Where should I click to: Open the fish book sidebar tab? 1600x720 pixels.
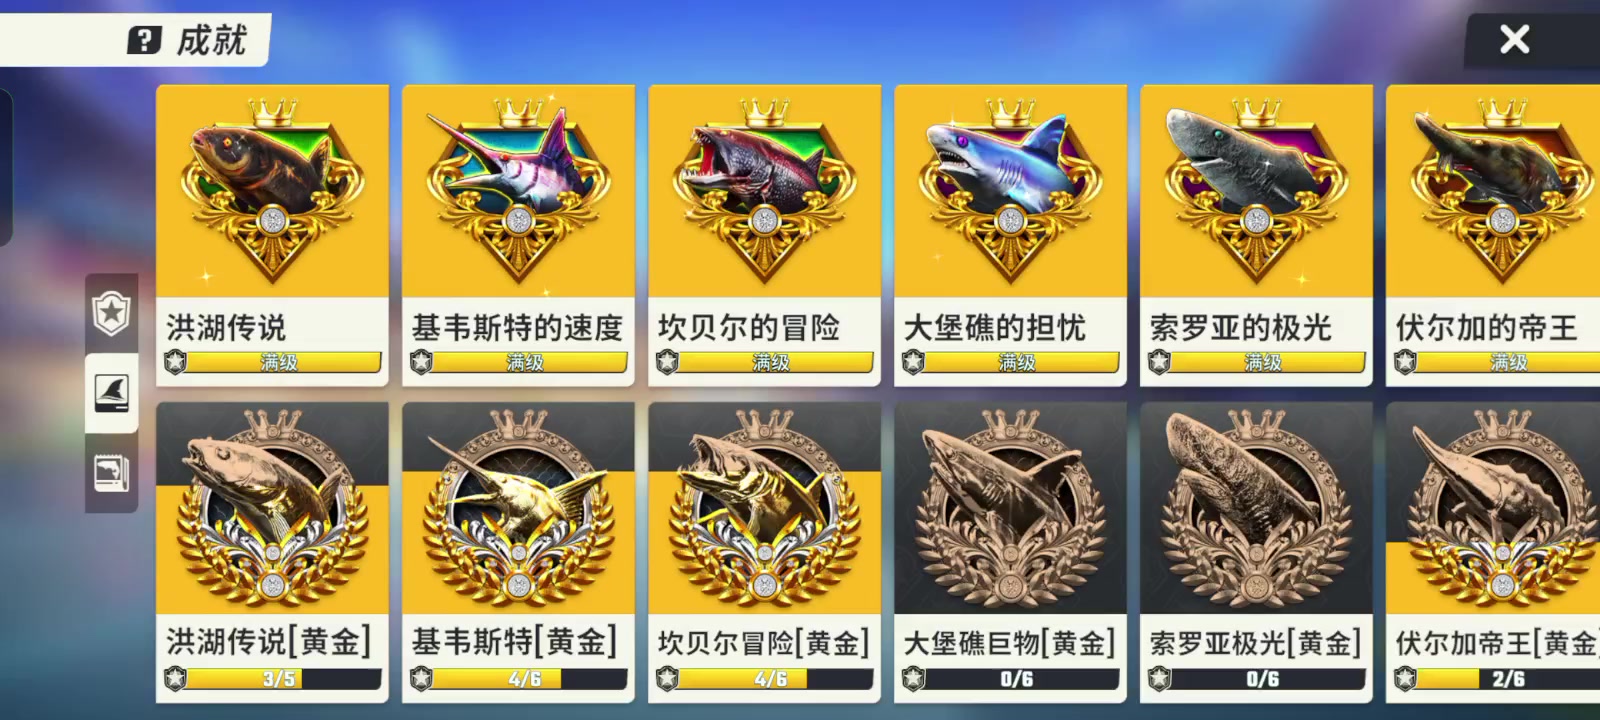pyautogui.click(x=111, y=473)
